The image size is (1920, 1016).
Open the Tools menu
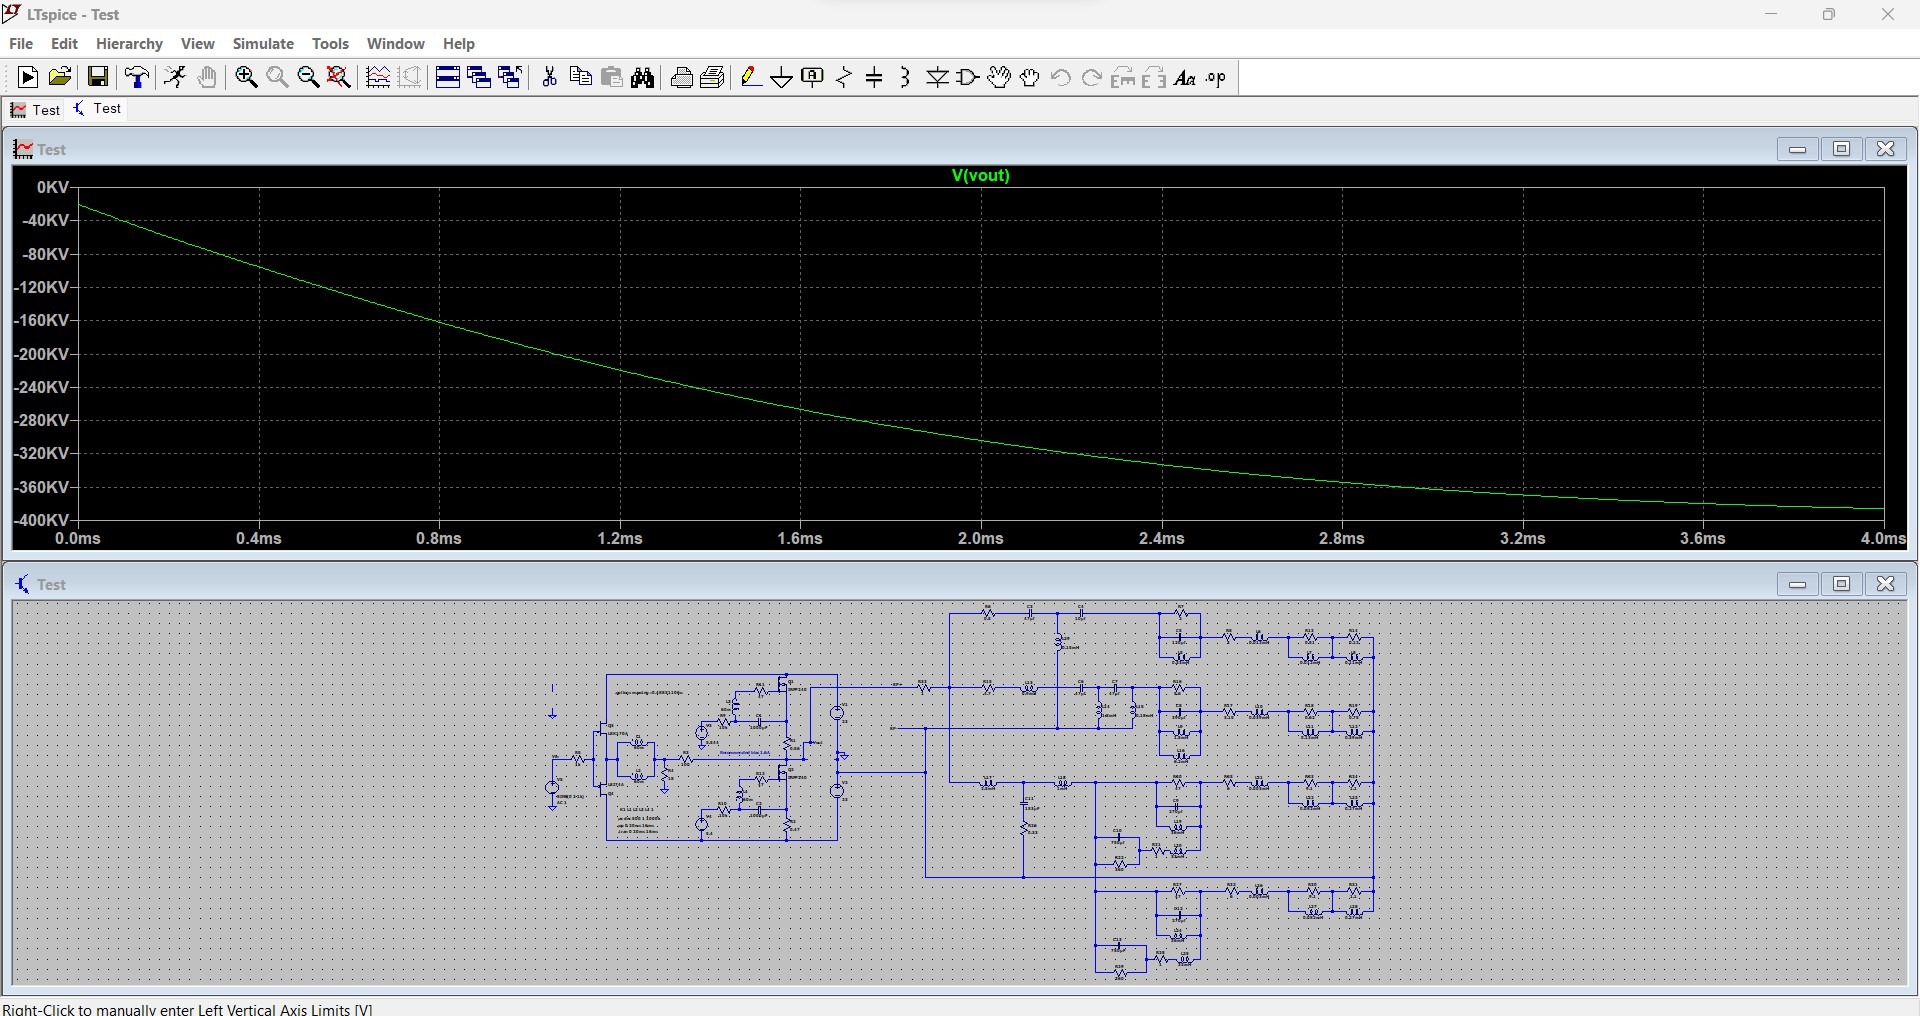[330, 44]
